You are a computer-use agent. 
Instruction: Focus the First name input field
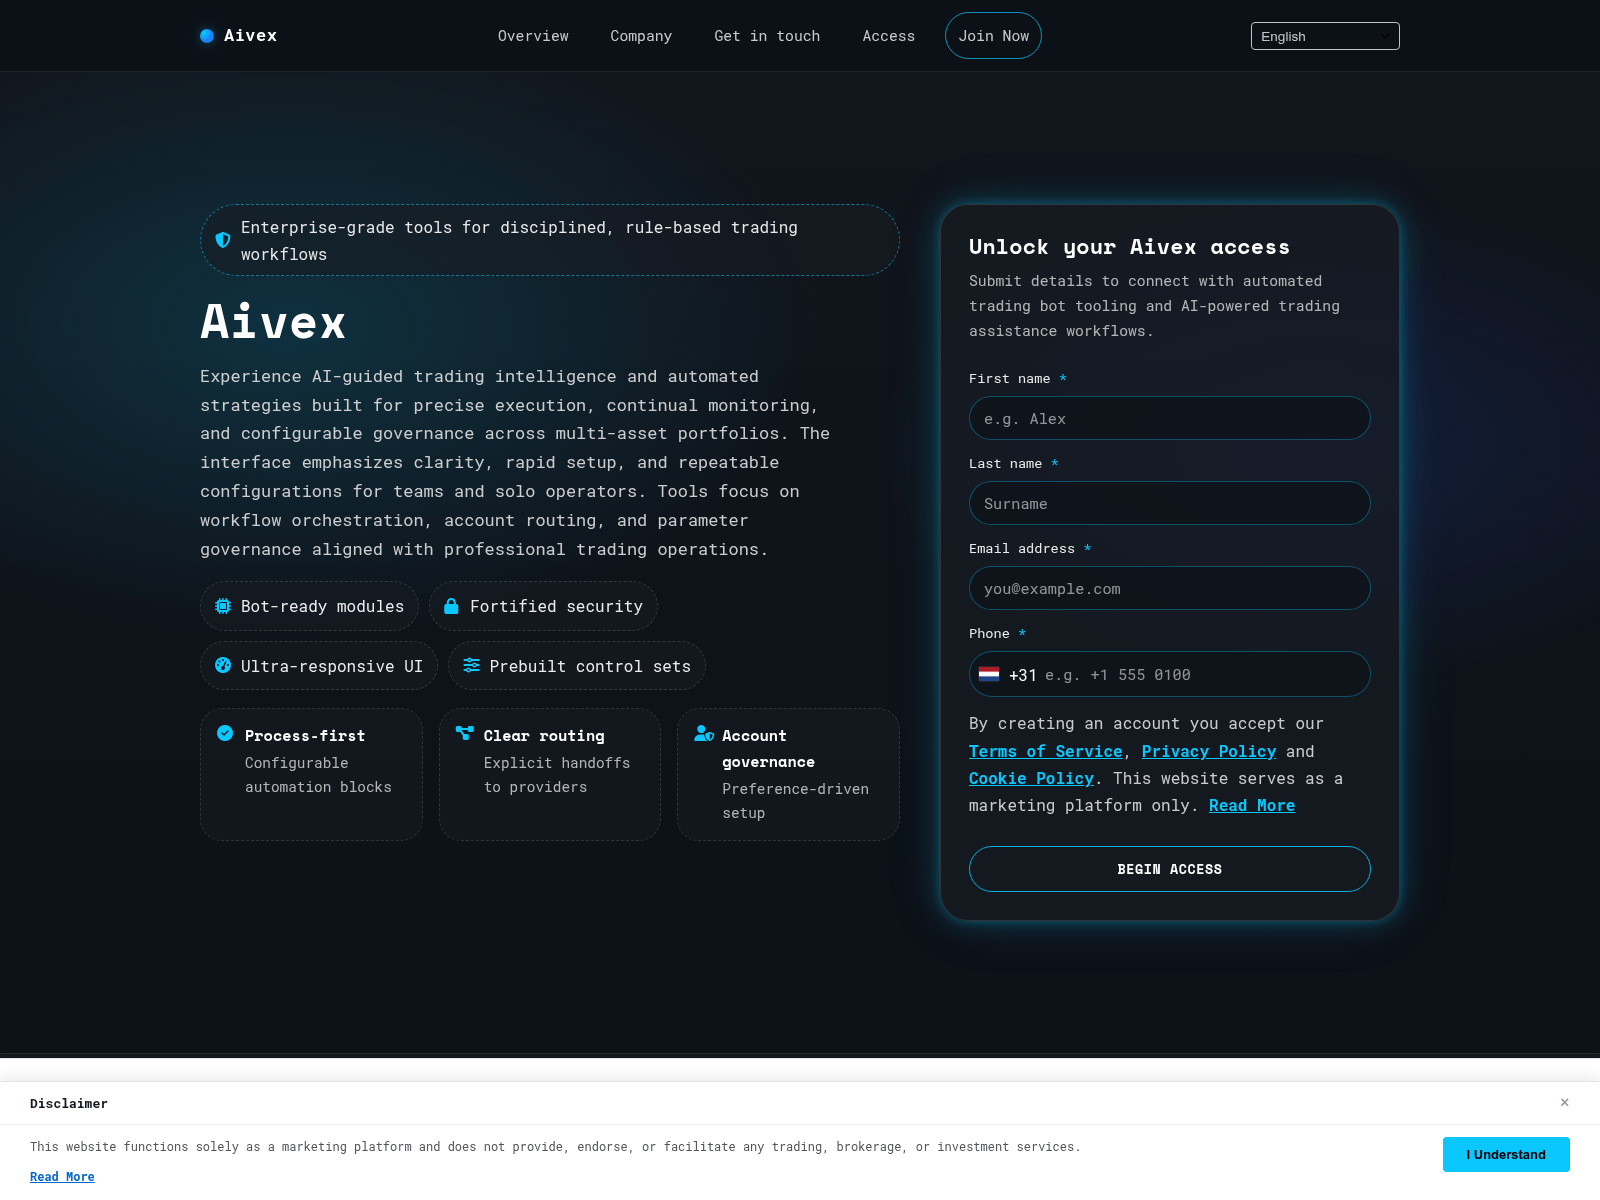(x=1170, y=418)
